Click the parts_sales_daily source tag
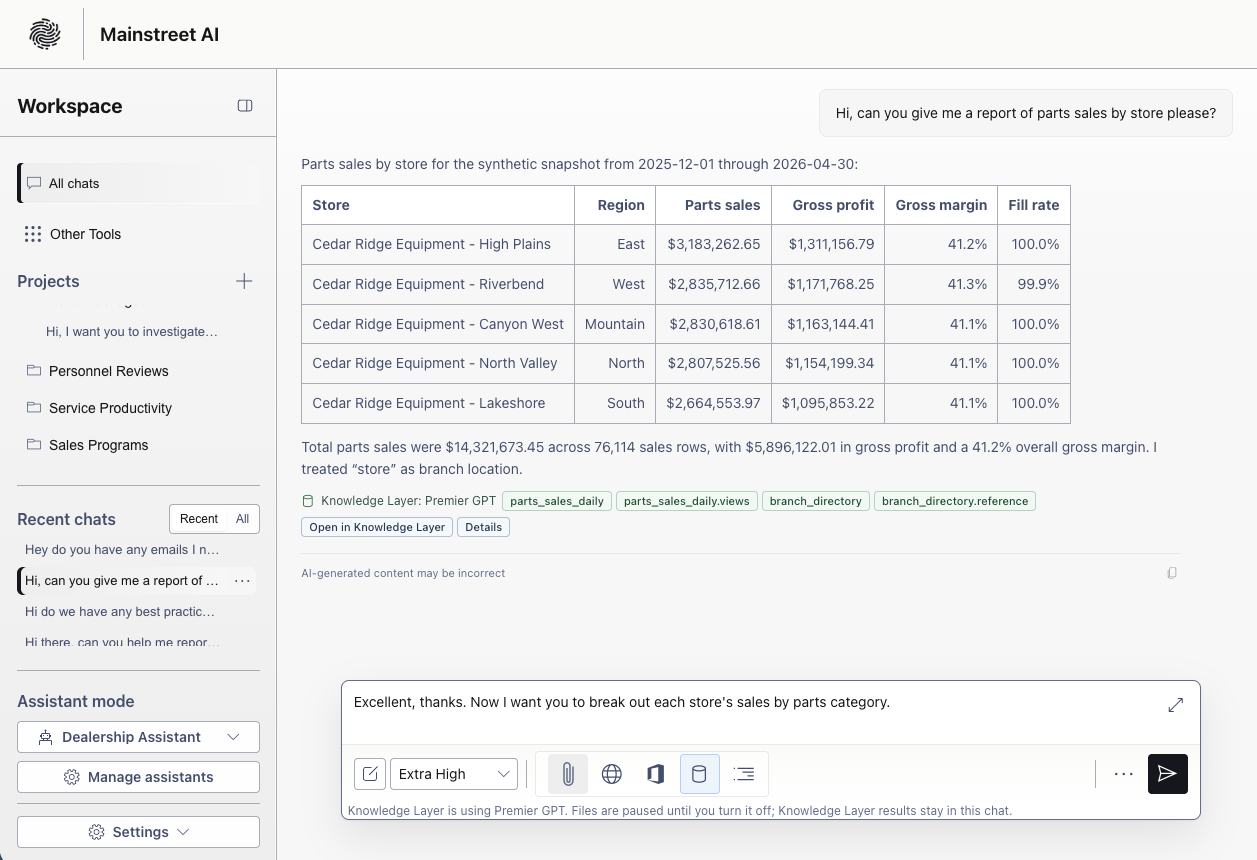Screen dimensions: 1257x860 pos(557,501)
